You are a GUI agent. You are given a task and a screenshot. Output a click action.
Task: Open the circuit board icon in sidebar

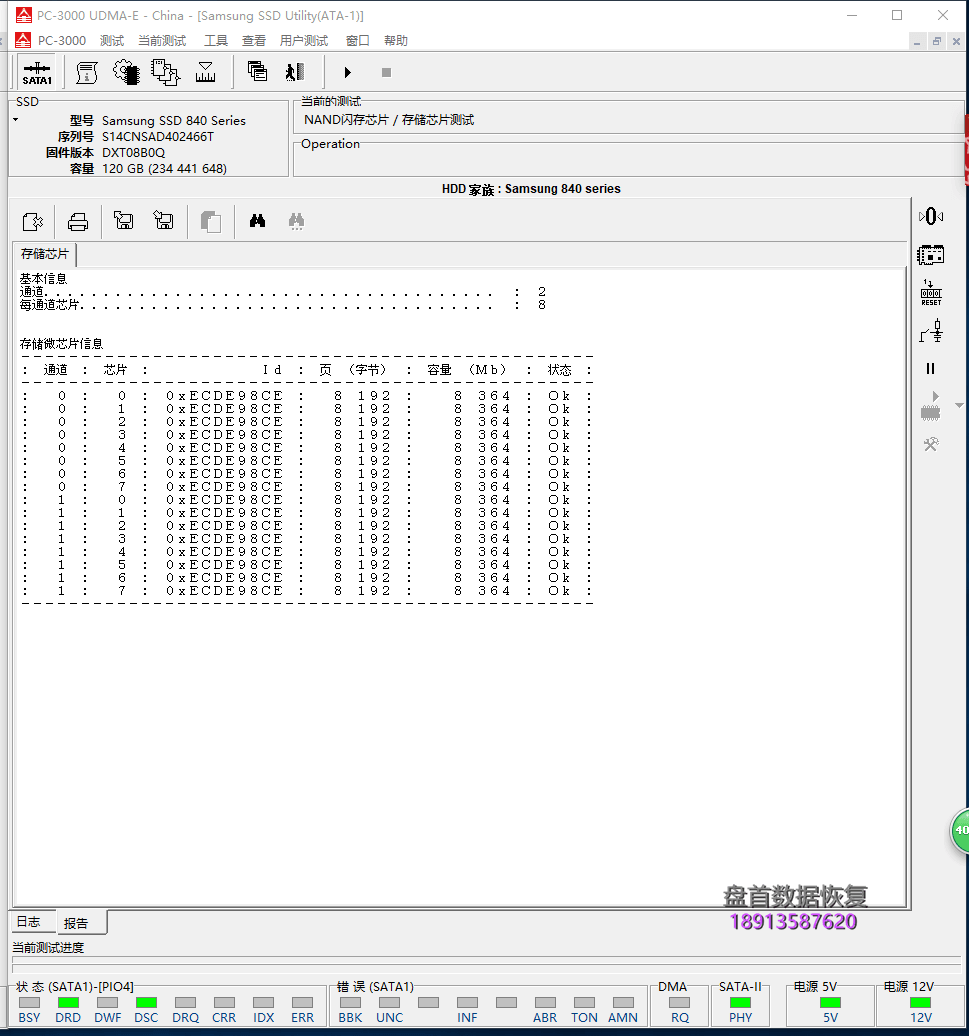[931, 254]
